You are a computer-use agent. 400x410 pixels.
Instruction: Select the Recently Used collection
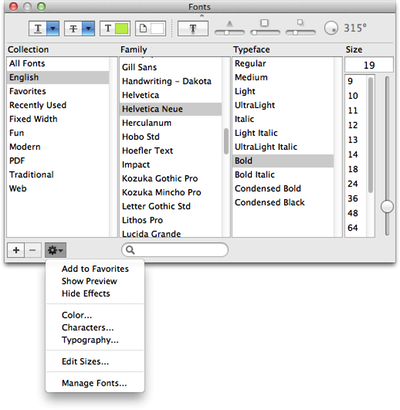coord(58,105)
